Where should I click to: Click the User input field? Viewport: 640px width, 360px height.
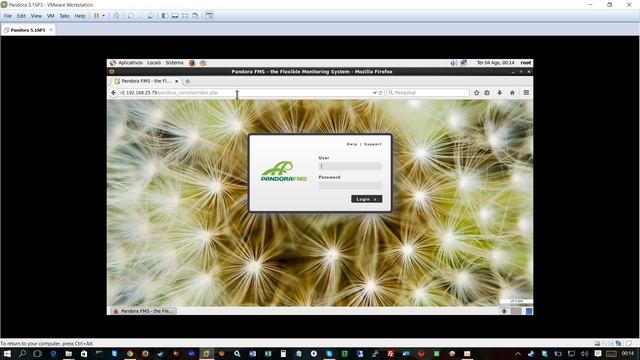350,166
